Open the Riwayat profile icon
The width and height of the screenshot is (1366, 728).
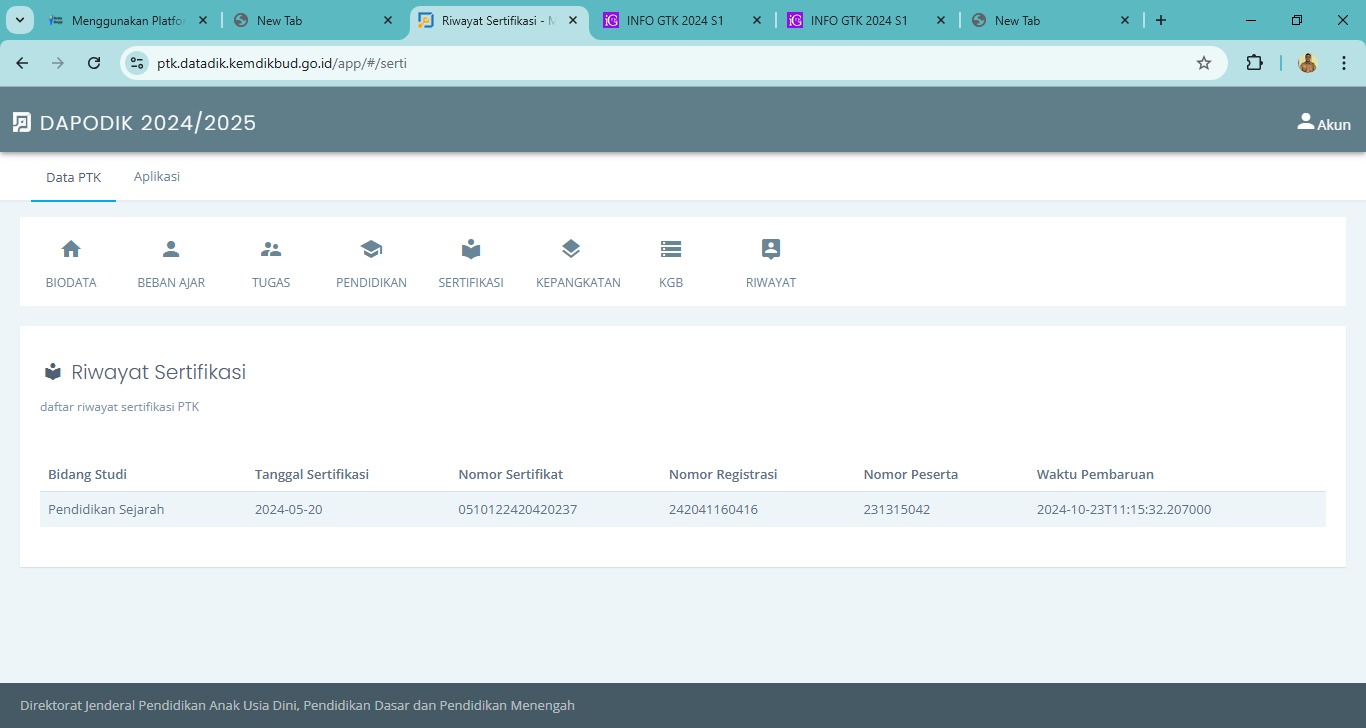(771, 250)
